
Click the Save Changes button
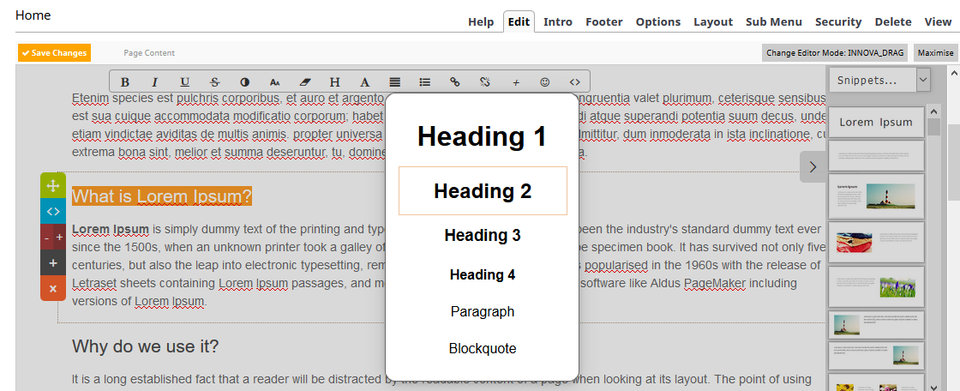coord(54,53)
